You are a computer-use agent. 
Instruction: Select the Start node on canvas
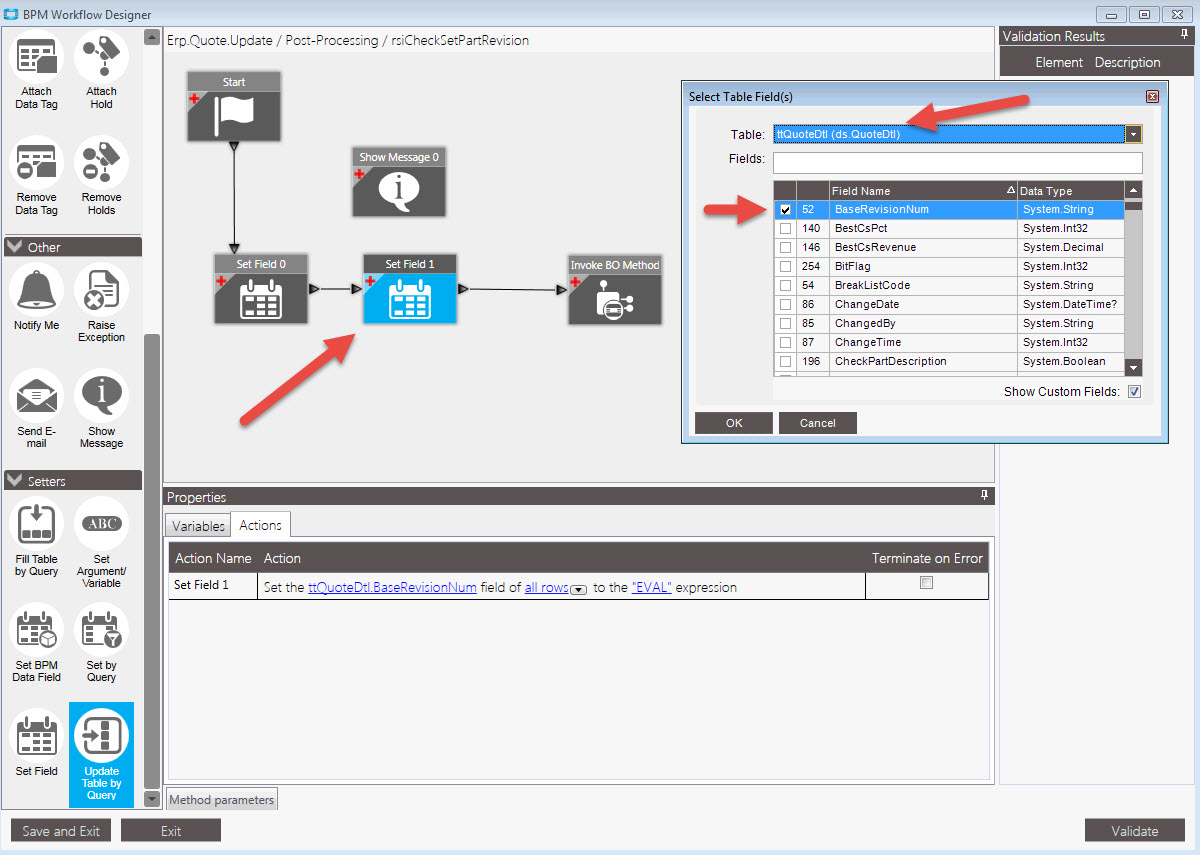coord(234,106)
